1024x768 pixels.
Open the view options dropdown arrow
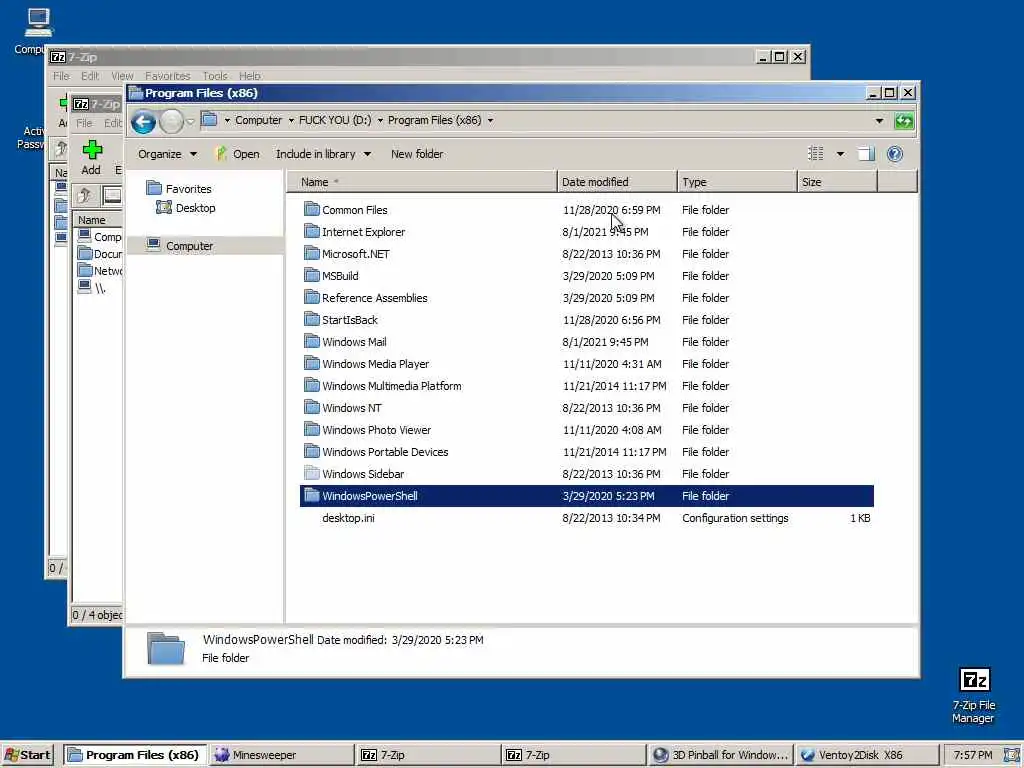click(x=840, y=154)
